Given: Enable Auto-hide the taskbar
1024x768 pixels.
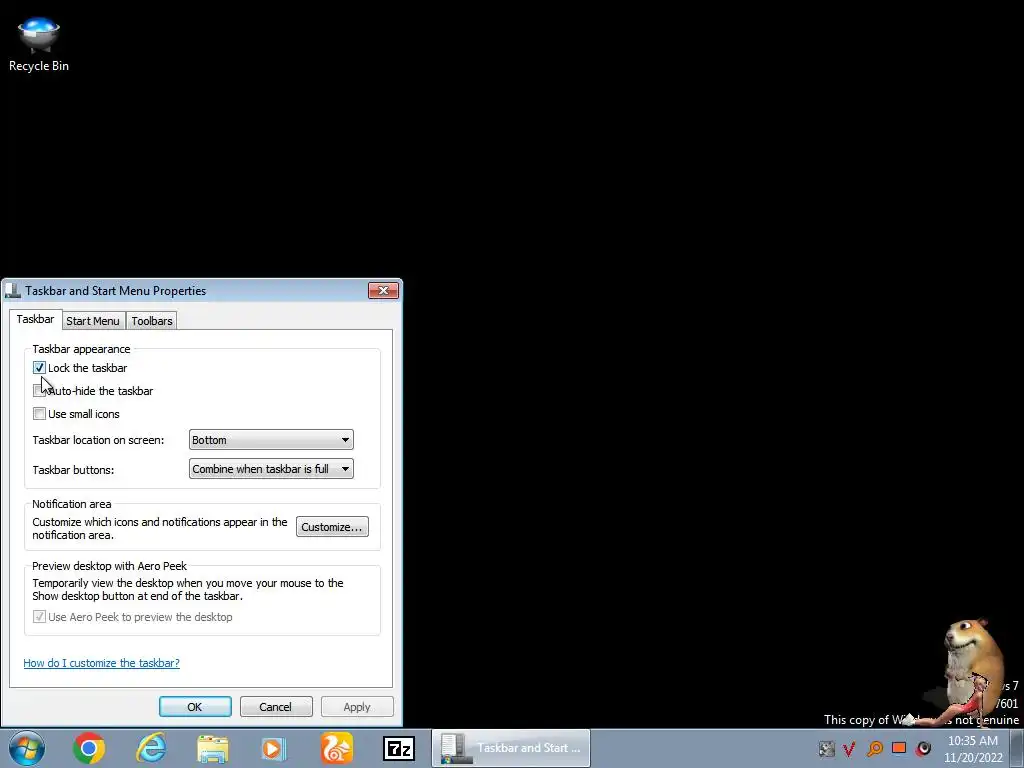Looking at the screenshot, I should coord(39,391).
